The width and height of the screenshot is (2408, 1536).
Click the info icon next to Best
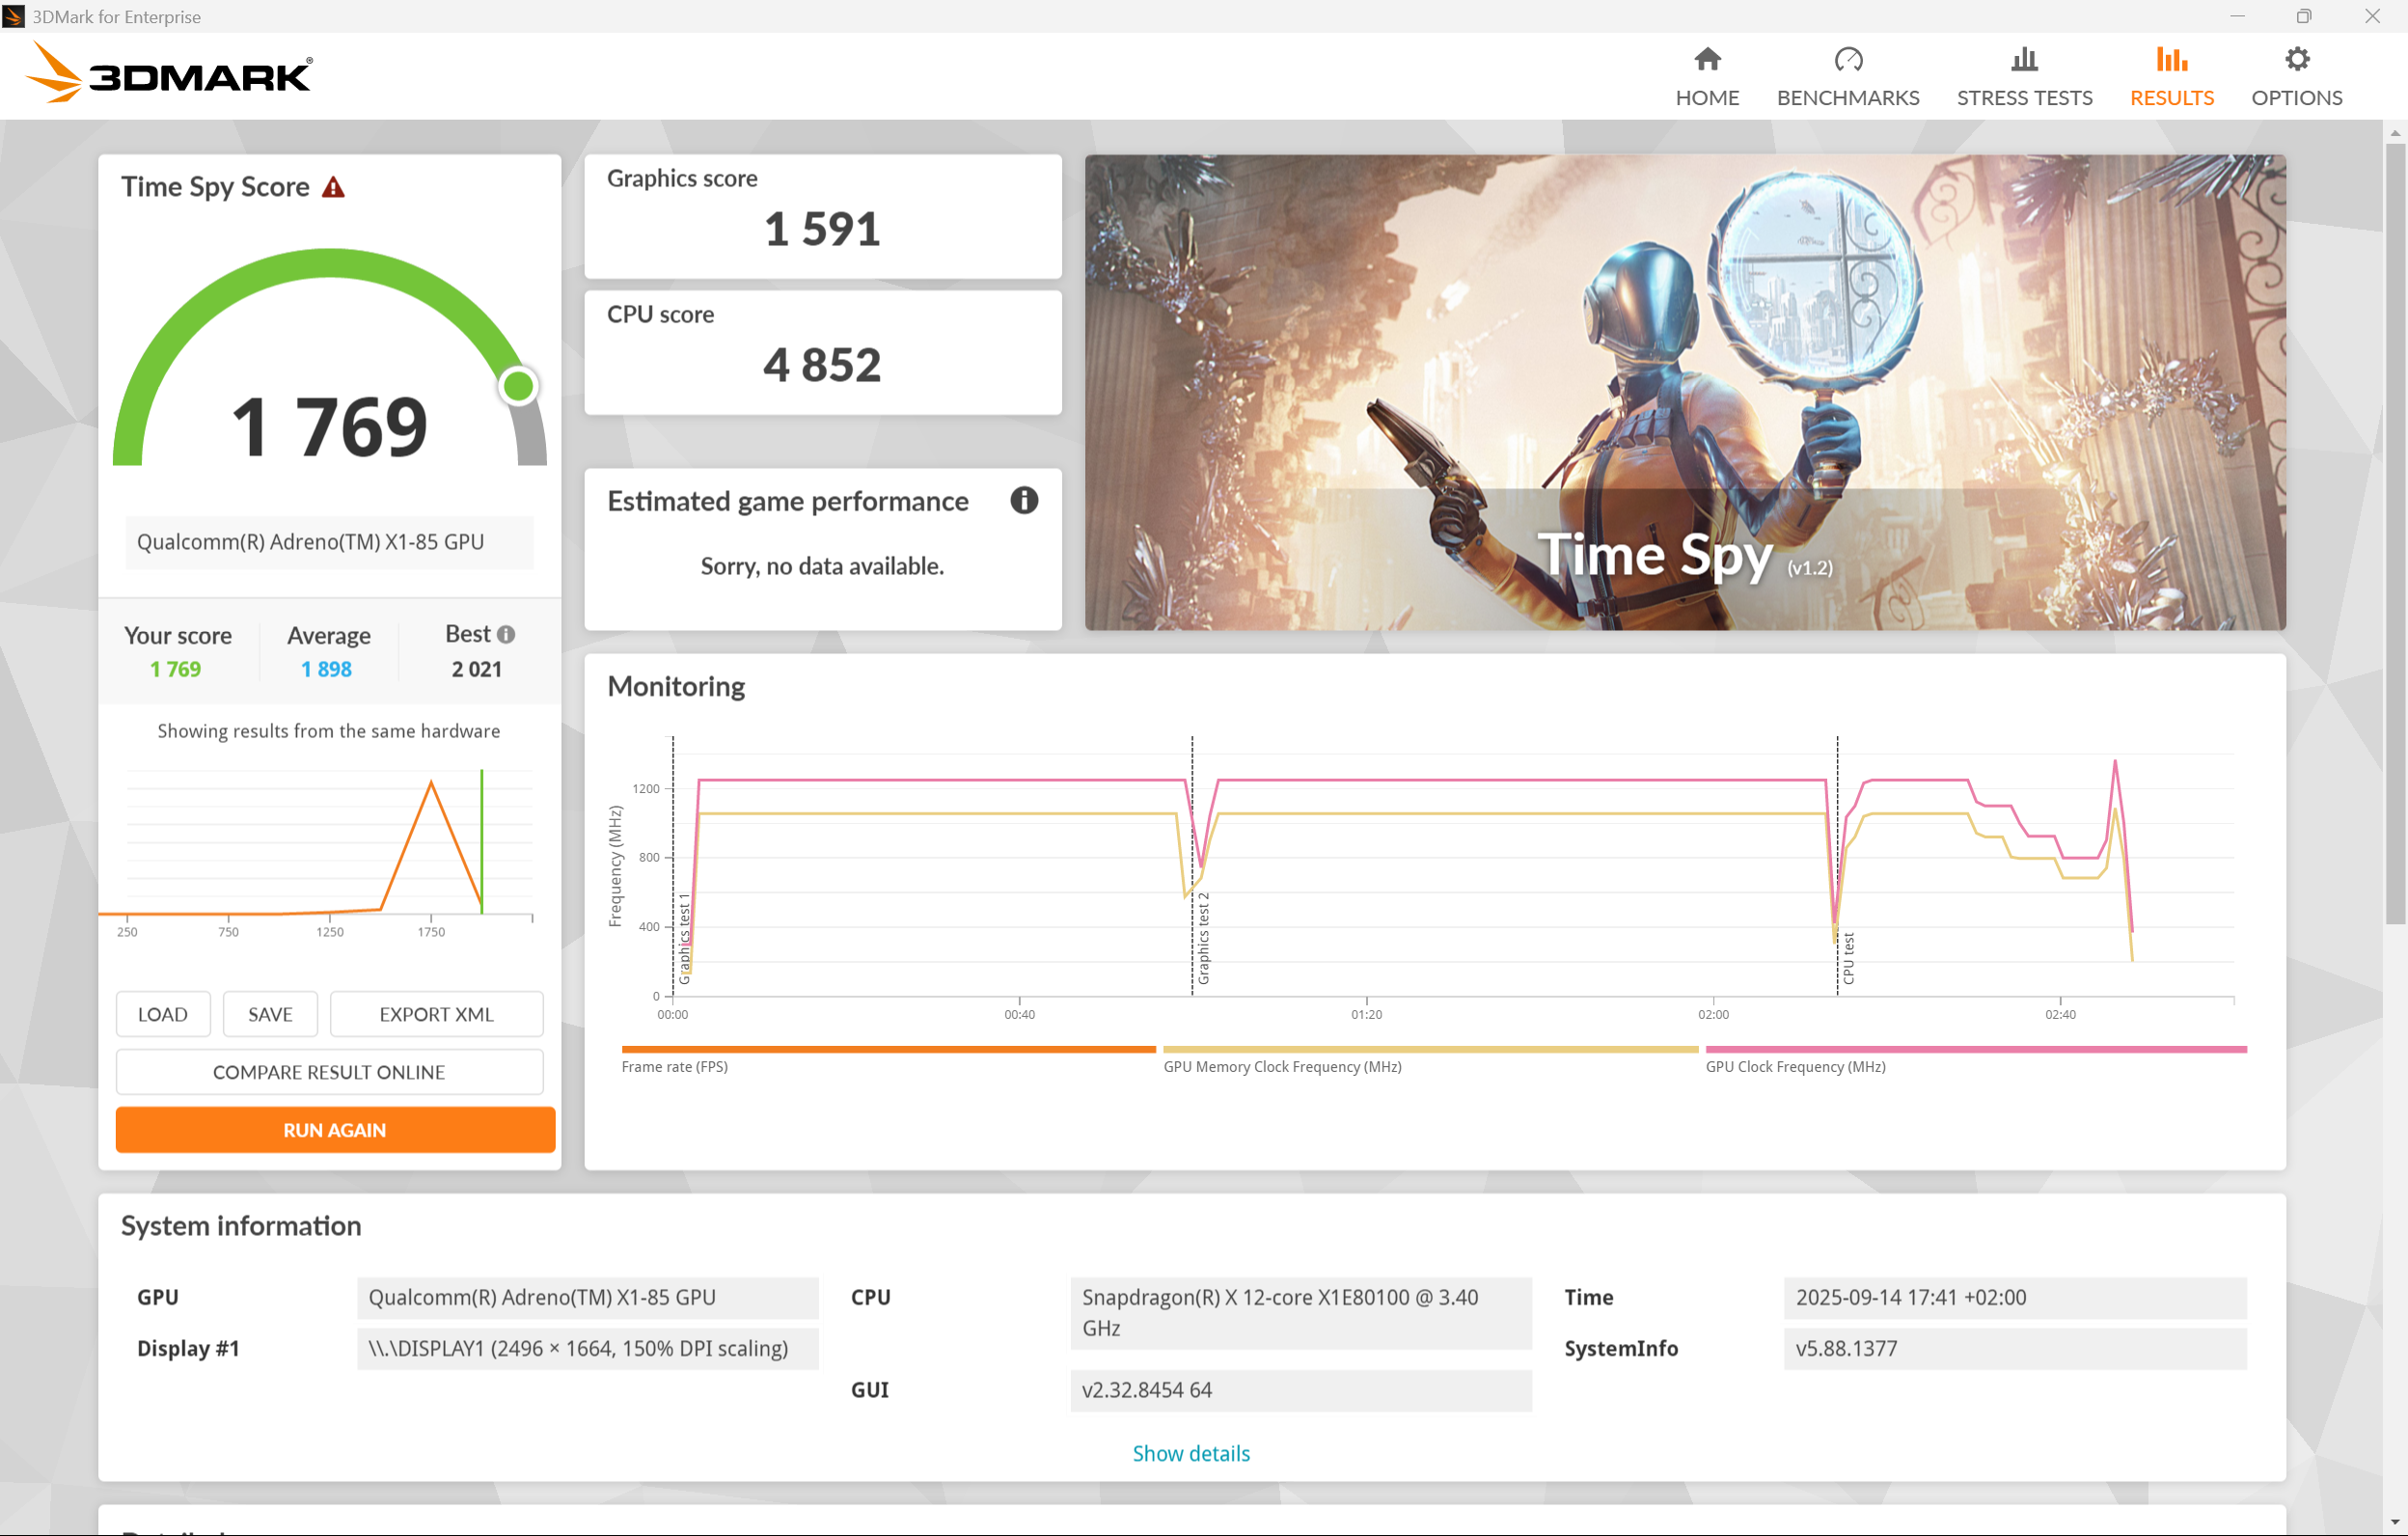click(x=506, y=634)
